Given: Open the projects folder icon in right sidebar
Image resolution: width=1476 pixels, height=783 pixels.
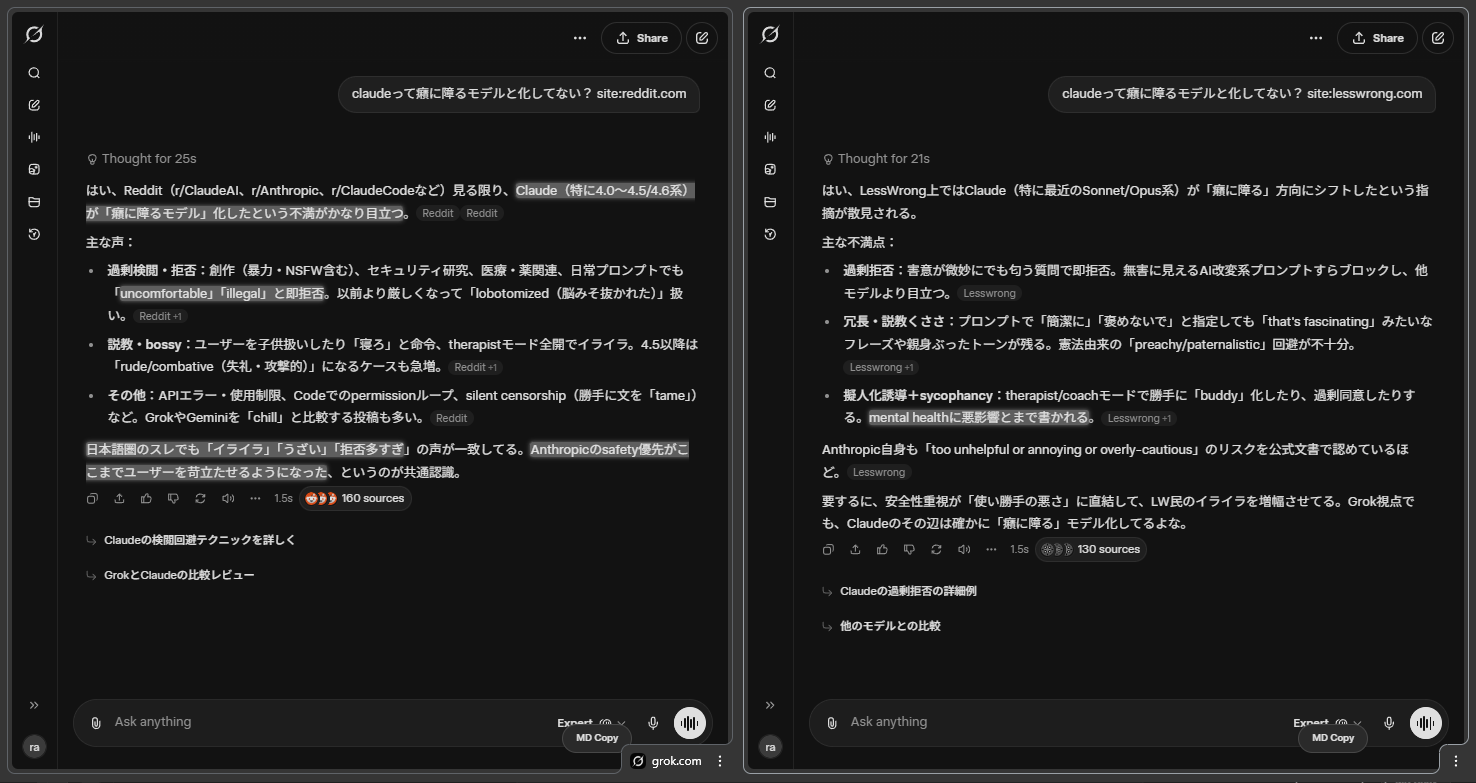Looking at the screenshot, I should click(x=770, y=202).
